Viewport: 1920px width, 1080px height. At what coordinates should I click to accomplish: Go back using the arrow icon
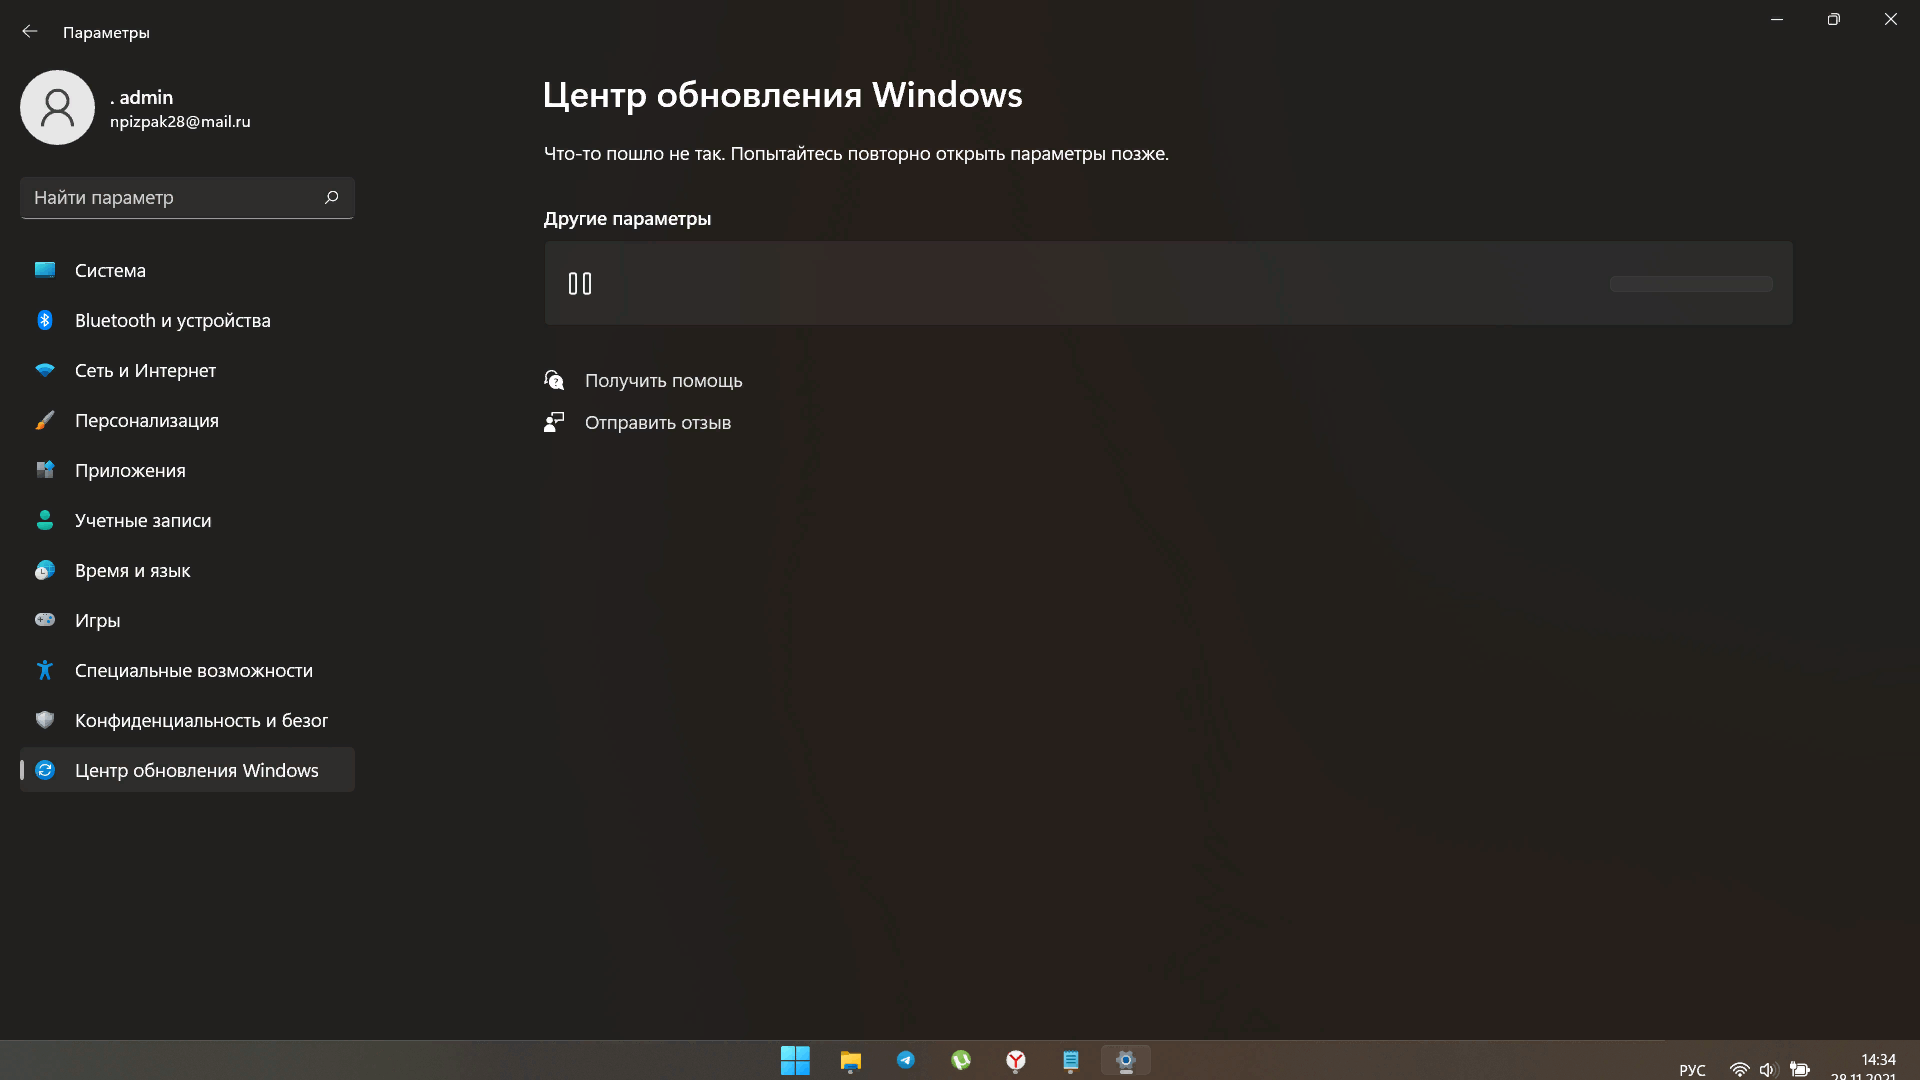30,32
